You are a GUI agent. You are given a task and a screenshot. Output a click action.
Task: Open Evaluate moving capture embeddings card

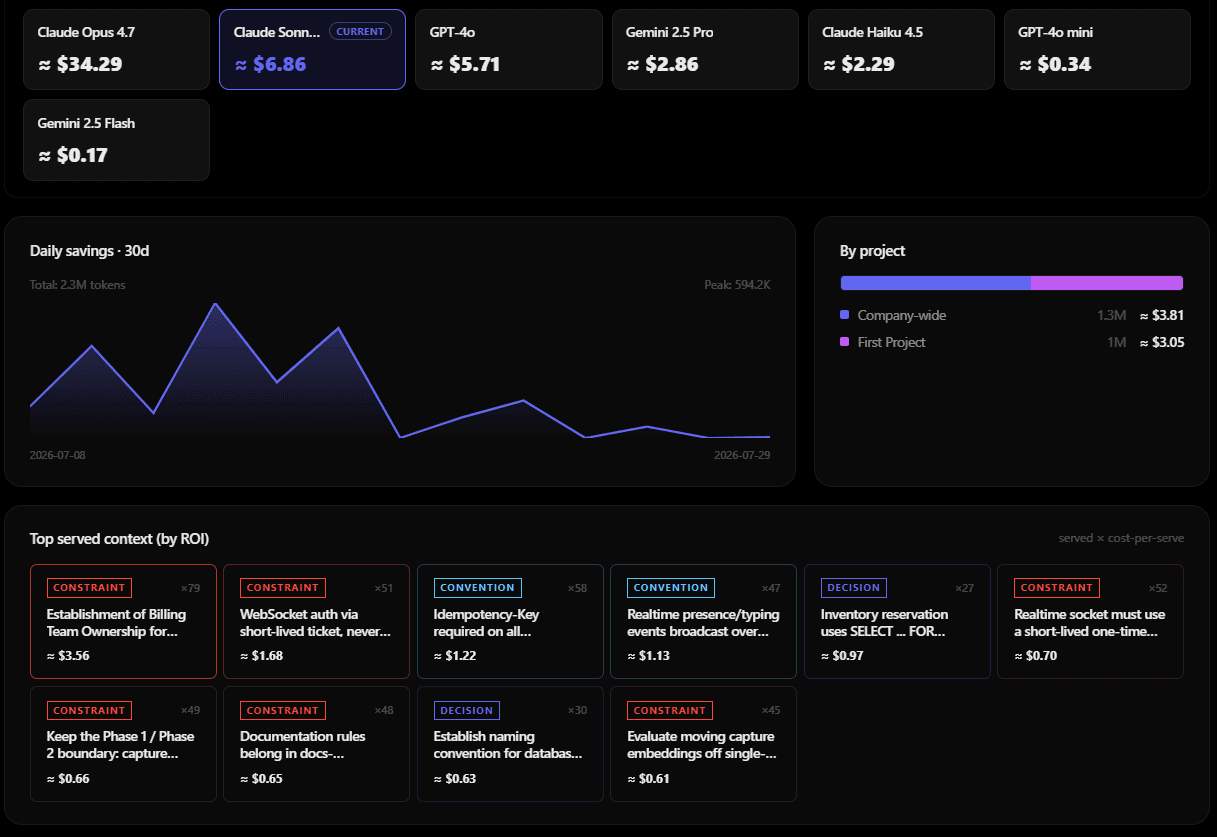tap(703, 744)
